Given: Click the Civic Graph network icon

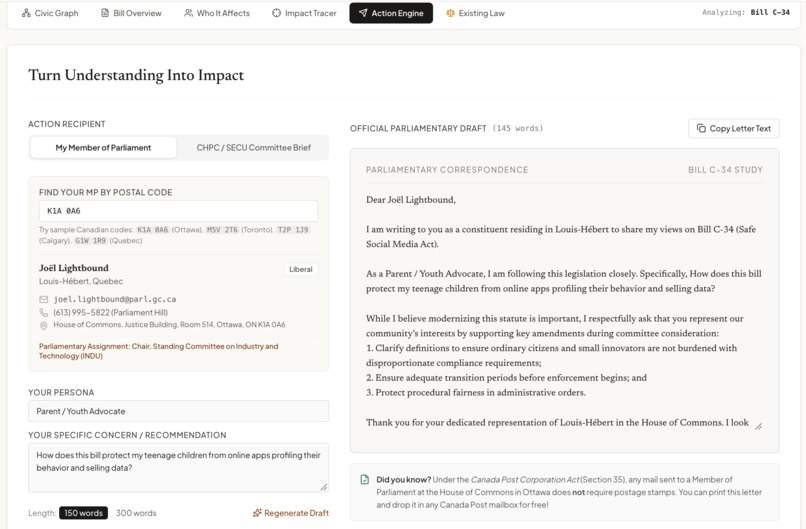Looking at the screenshot, I should pos(26,13).
